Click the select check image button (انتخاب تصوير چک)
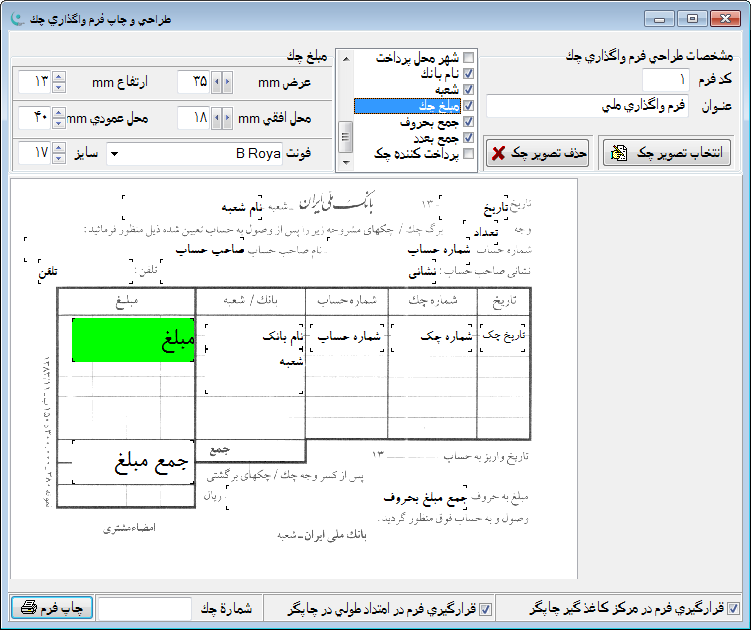751x630 pixels. pos(665,153)
